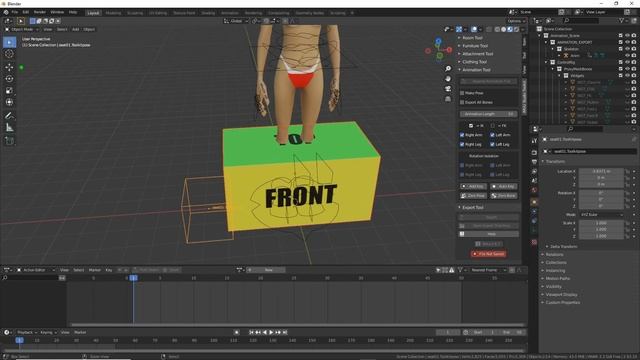Toggle the camera view icon
The image size is (640, 360).
pyautogui.click(x=448, y=89)
